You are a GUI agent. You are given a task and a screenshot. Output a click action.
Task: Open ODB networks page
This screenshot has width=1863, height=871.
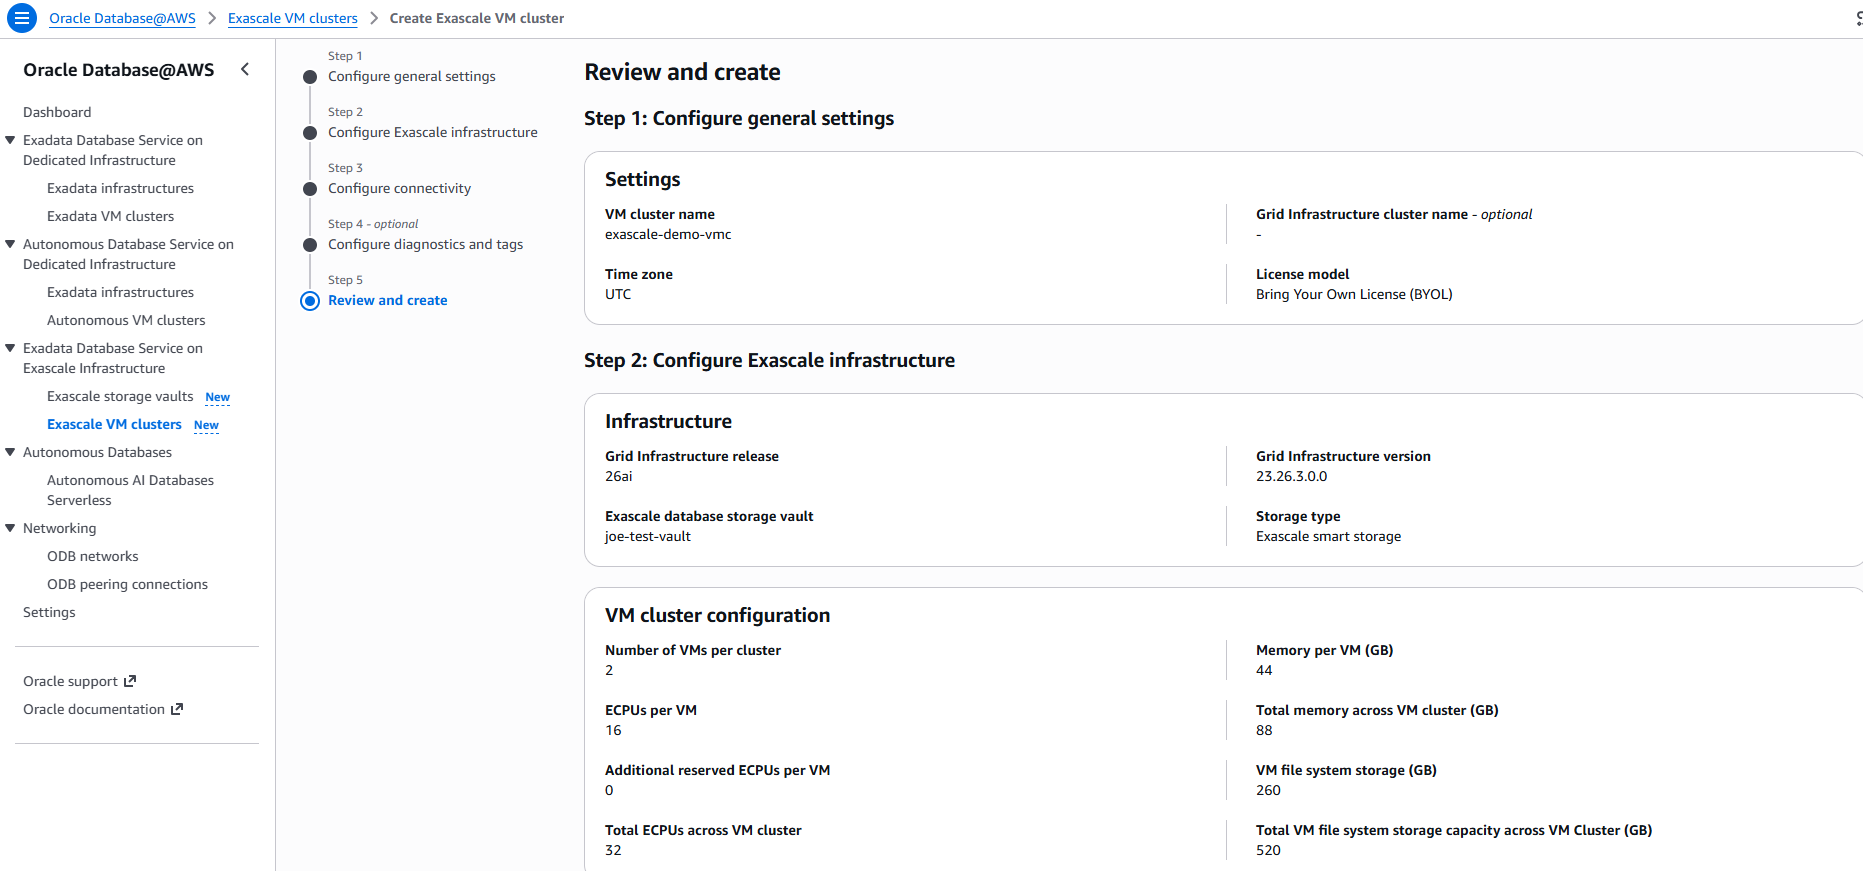tap(93, 556)
